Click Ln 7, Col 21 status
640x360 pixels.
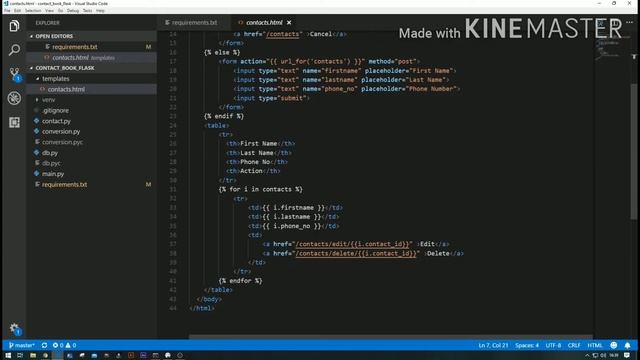[493, 345]
